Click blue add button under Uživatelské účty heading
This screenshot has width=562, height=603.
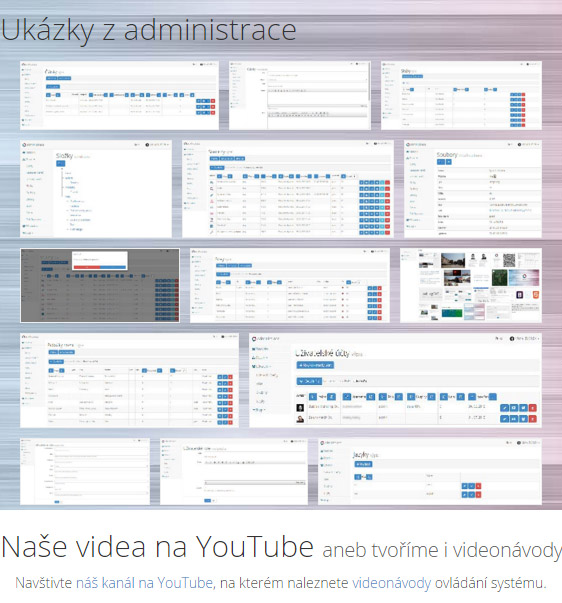pos(315,365)
